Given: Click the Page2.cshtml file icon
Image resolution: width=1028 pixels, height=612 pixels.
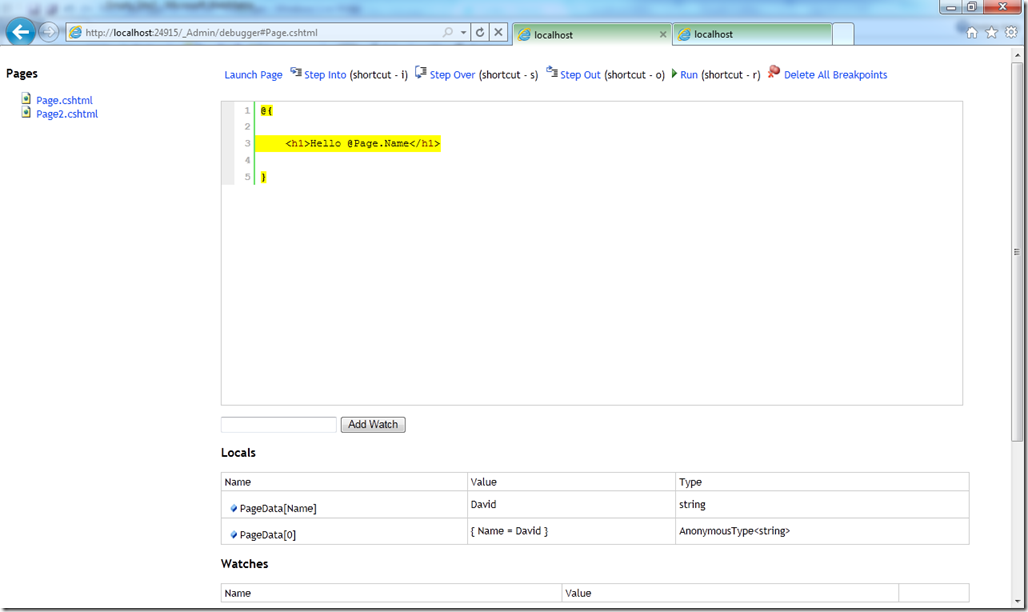Looking at the screenshot, I should [26, 112].
